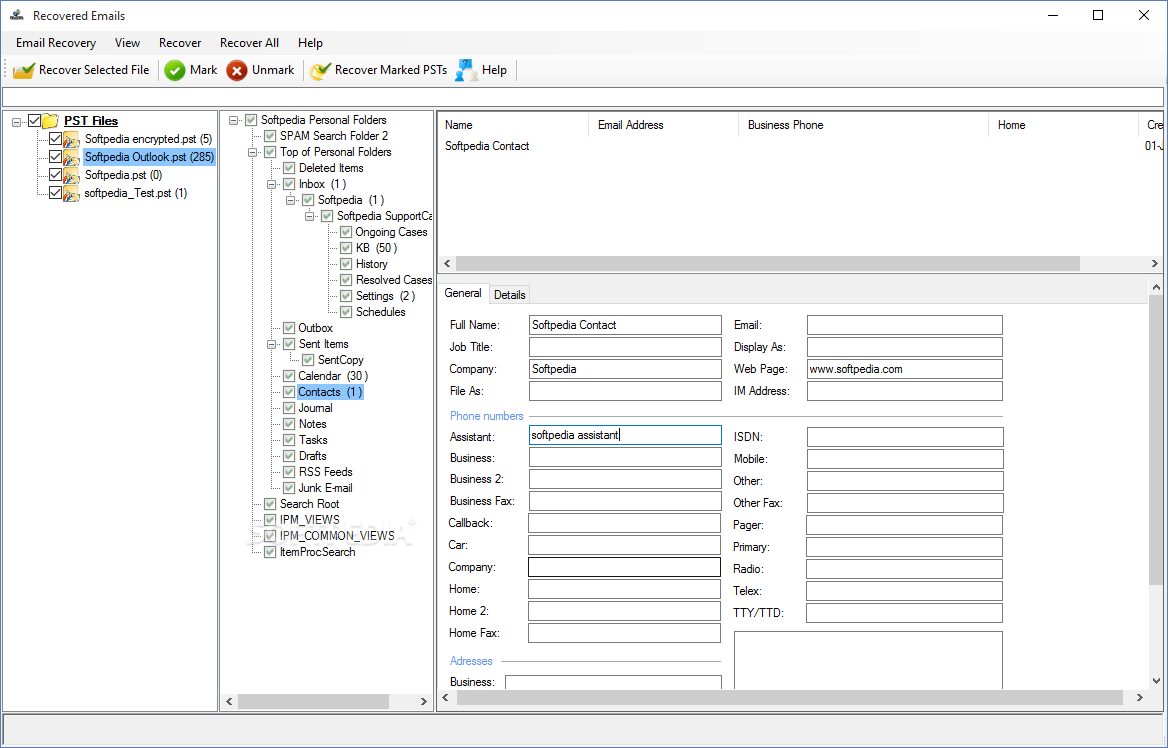Toggle the Calendar (30) checkbox
This screenshot has width=1168, height=748.
click(289, 375)
